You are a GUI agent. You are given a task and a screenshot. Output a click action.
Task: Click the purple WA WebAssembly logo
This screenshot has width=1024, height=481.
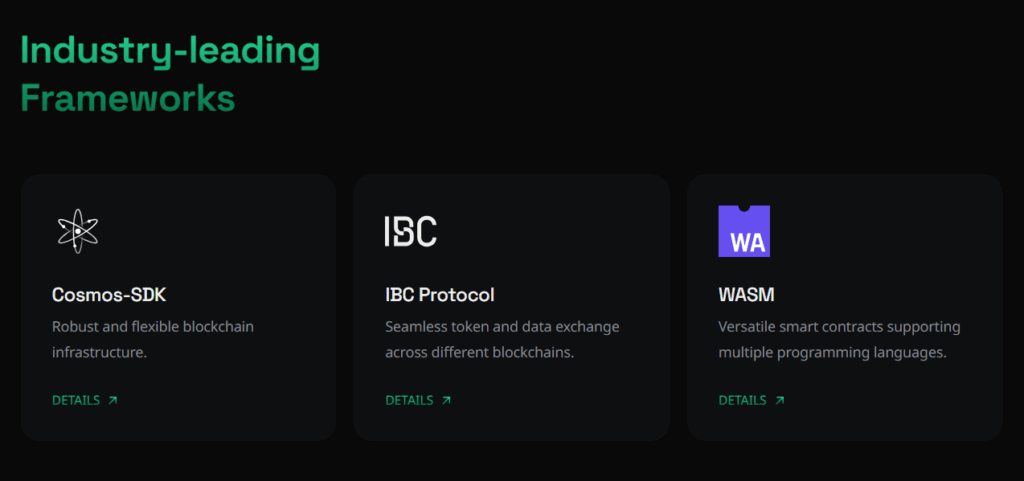click(x=744, y=231)
